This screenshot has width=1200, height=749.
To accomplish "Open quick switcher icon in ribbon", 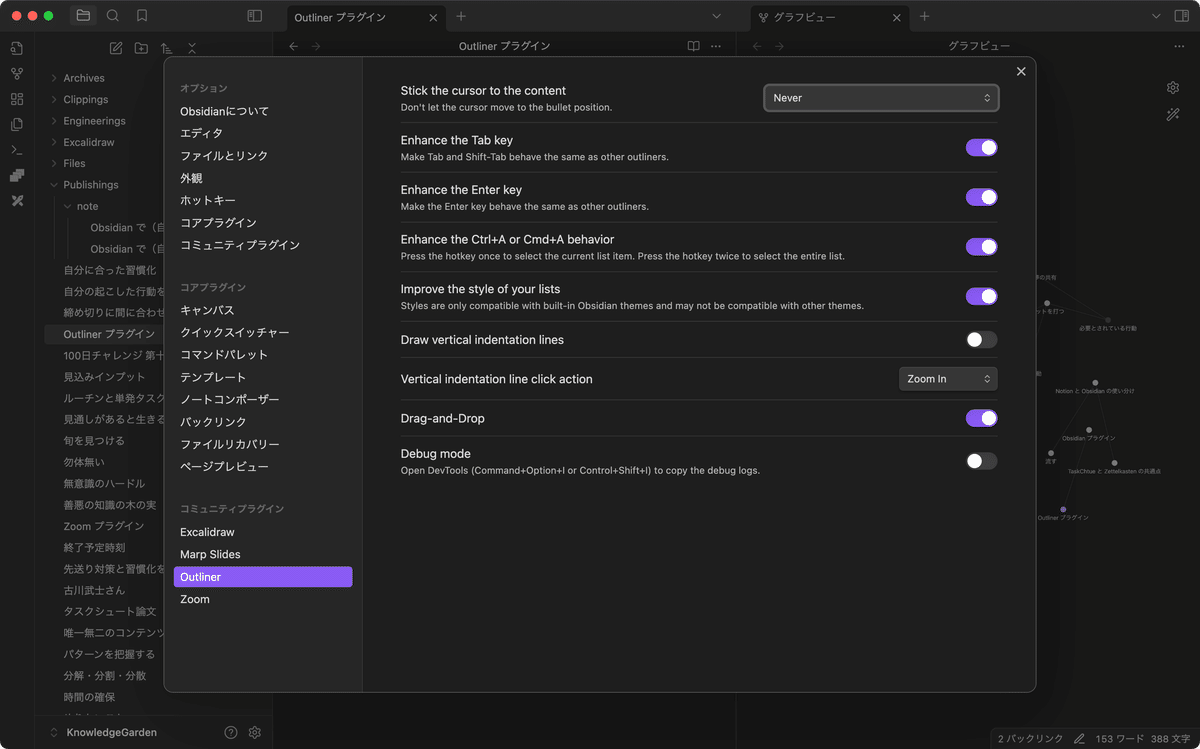I will tap(17, 48).
